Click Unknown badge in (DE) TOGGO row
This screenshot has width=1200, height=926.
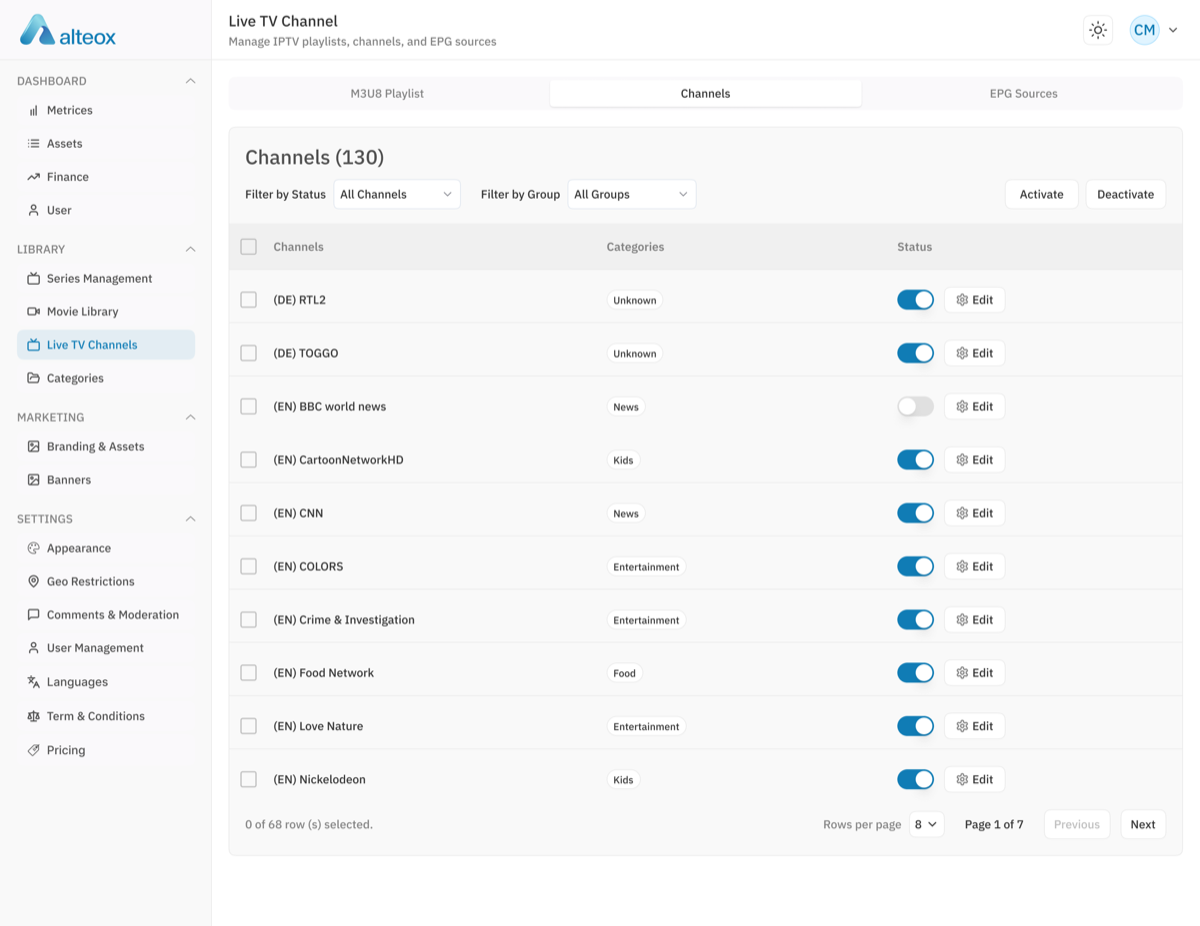[635, 353]
